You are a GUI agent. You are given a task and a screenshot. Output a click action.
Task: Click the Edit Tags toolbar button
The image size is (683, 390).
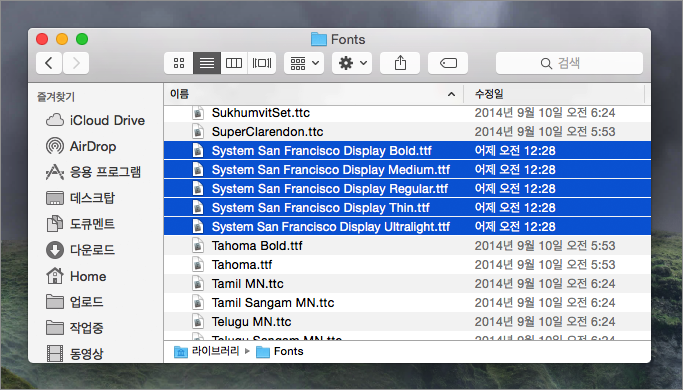tap(448, 63)
